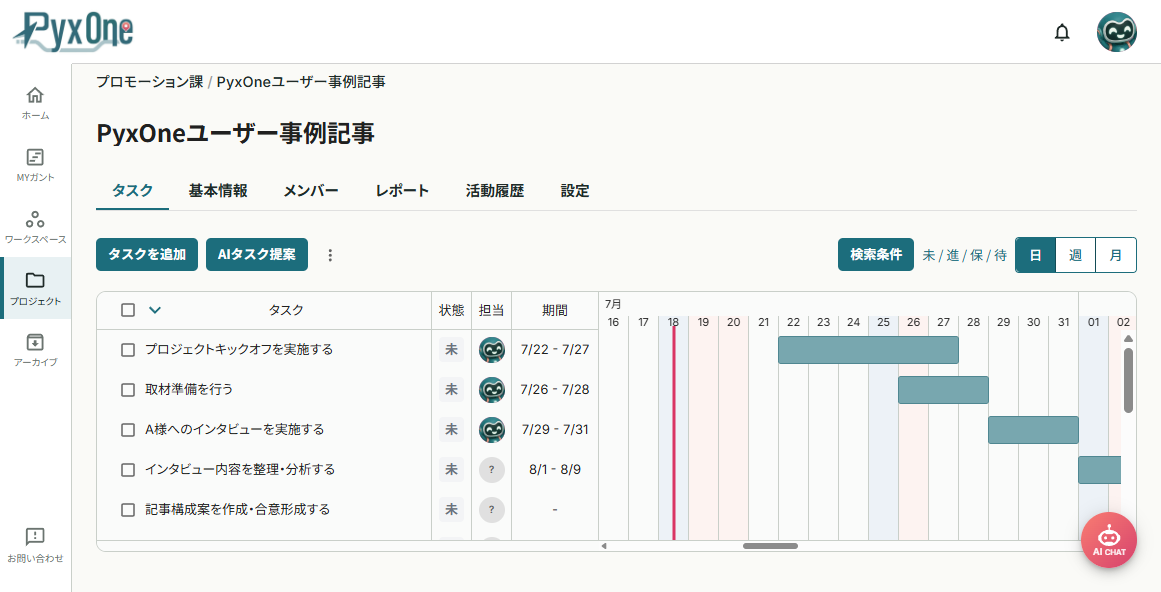Image resolution: width=1161 pixels, height=592 pixels.
Task: Click unassigned icon for 記事構成案を作成・合意形成する
Action: coord(492,510)
